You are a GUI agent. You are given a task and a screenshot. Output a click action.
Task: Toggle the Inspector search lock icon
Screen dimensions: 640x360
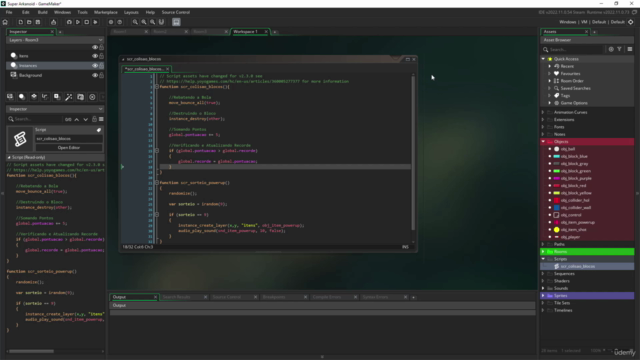click(x=94, y=119)
